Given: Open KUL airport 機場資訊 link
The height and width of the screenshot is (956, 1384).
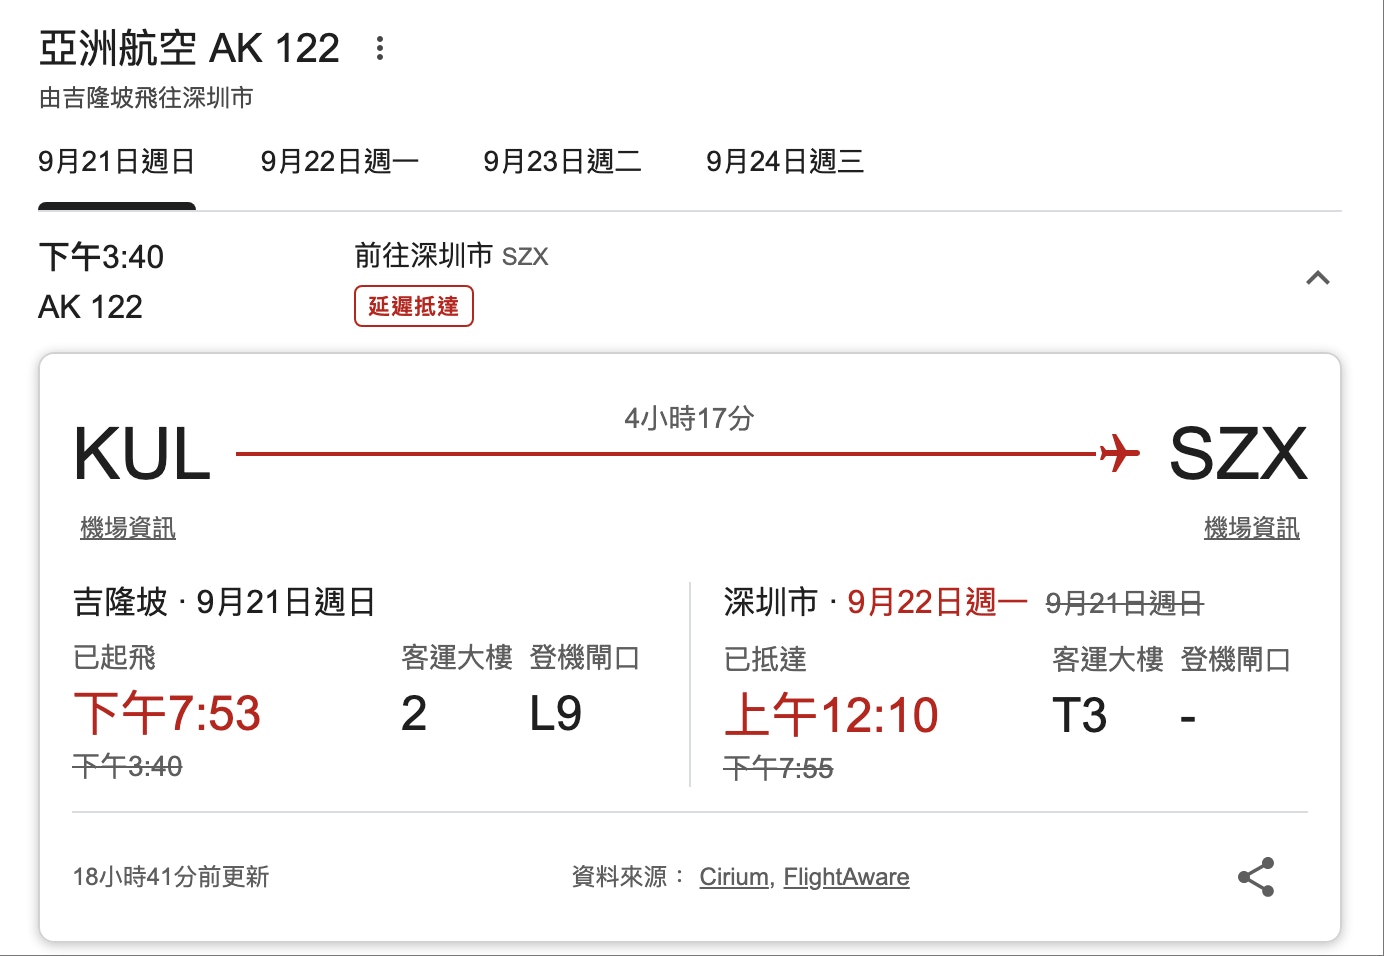Looking at the screenshot, I should (x=127, y=528).
